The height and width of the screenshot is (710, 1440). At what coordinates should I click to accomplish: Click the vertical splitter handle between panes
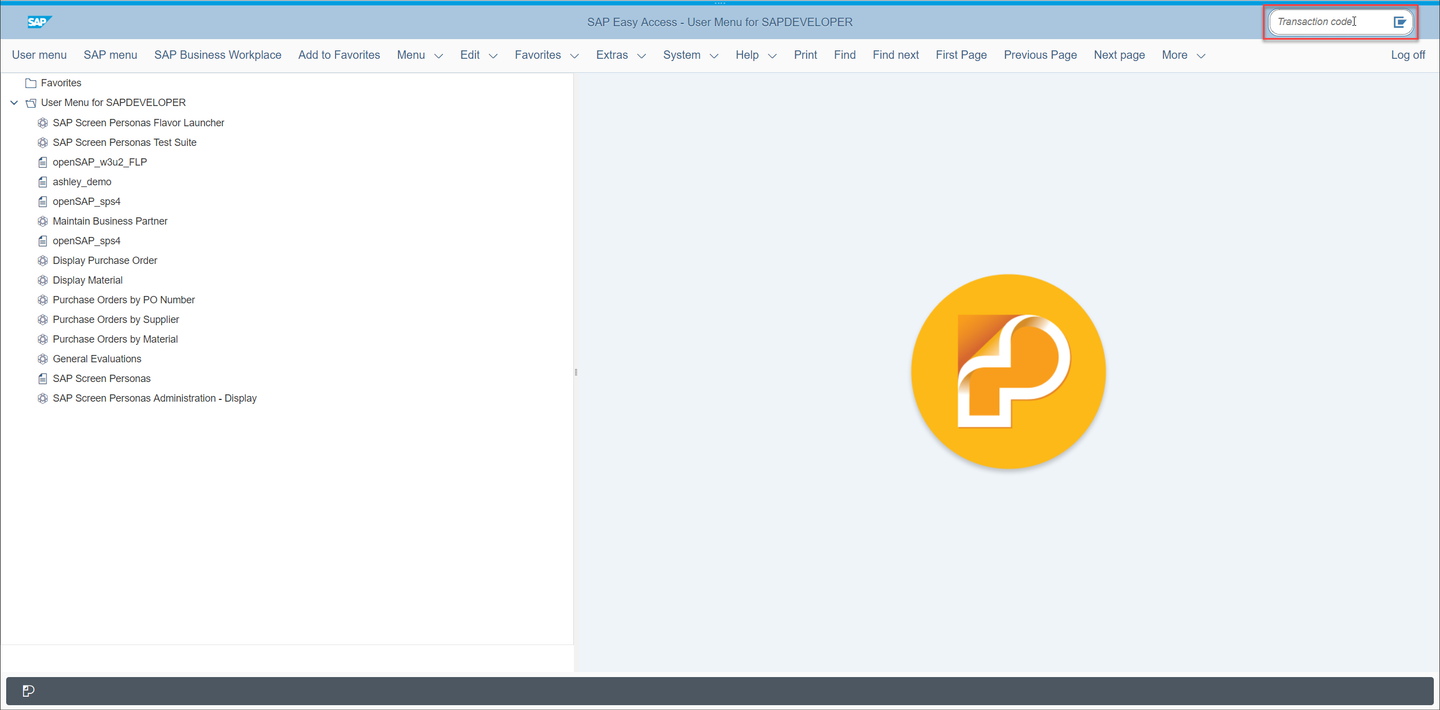tap(576, 372)
